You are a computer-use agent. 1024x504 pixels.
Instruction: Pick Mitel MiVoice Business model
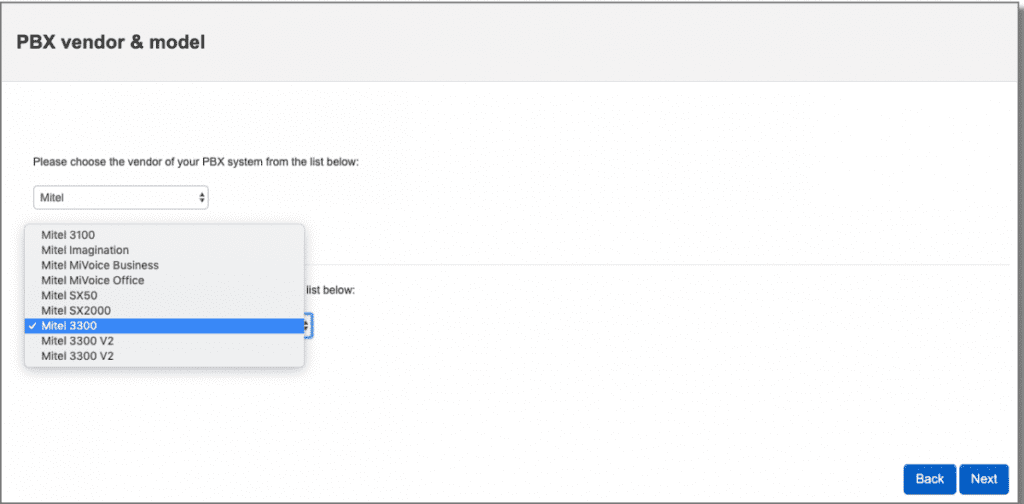100,265
